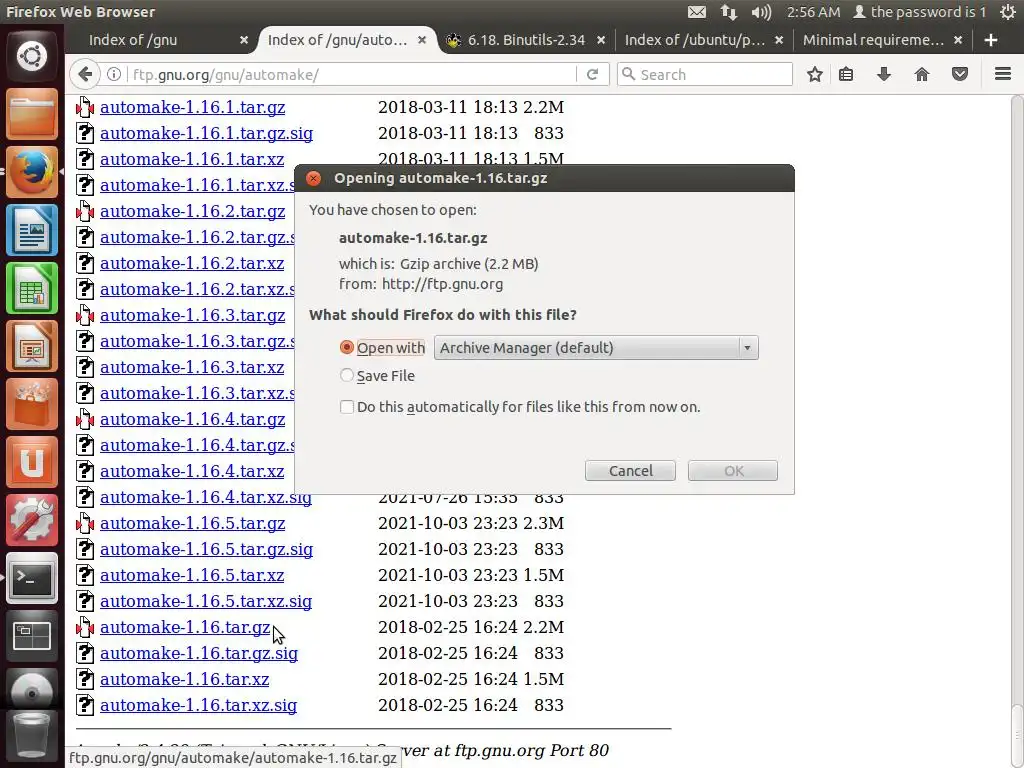Click the Pocket save icon
Image resolution: width=1024 pixels, height=768 pixels.
tap(959, 74)
